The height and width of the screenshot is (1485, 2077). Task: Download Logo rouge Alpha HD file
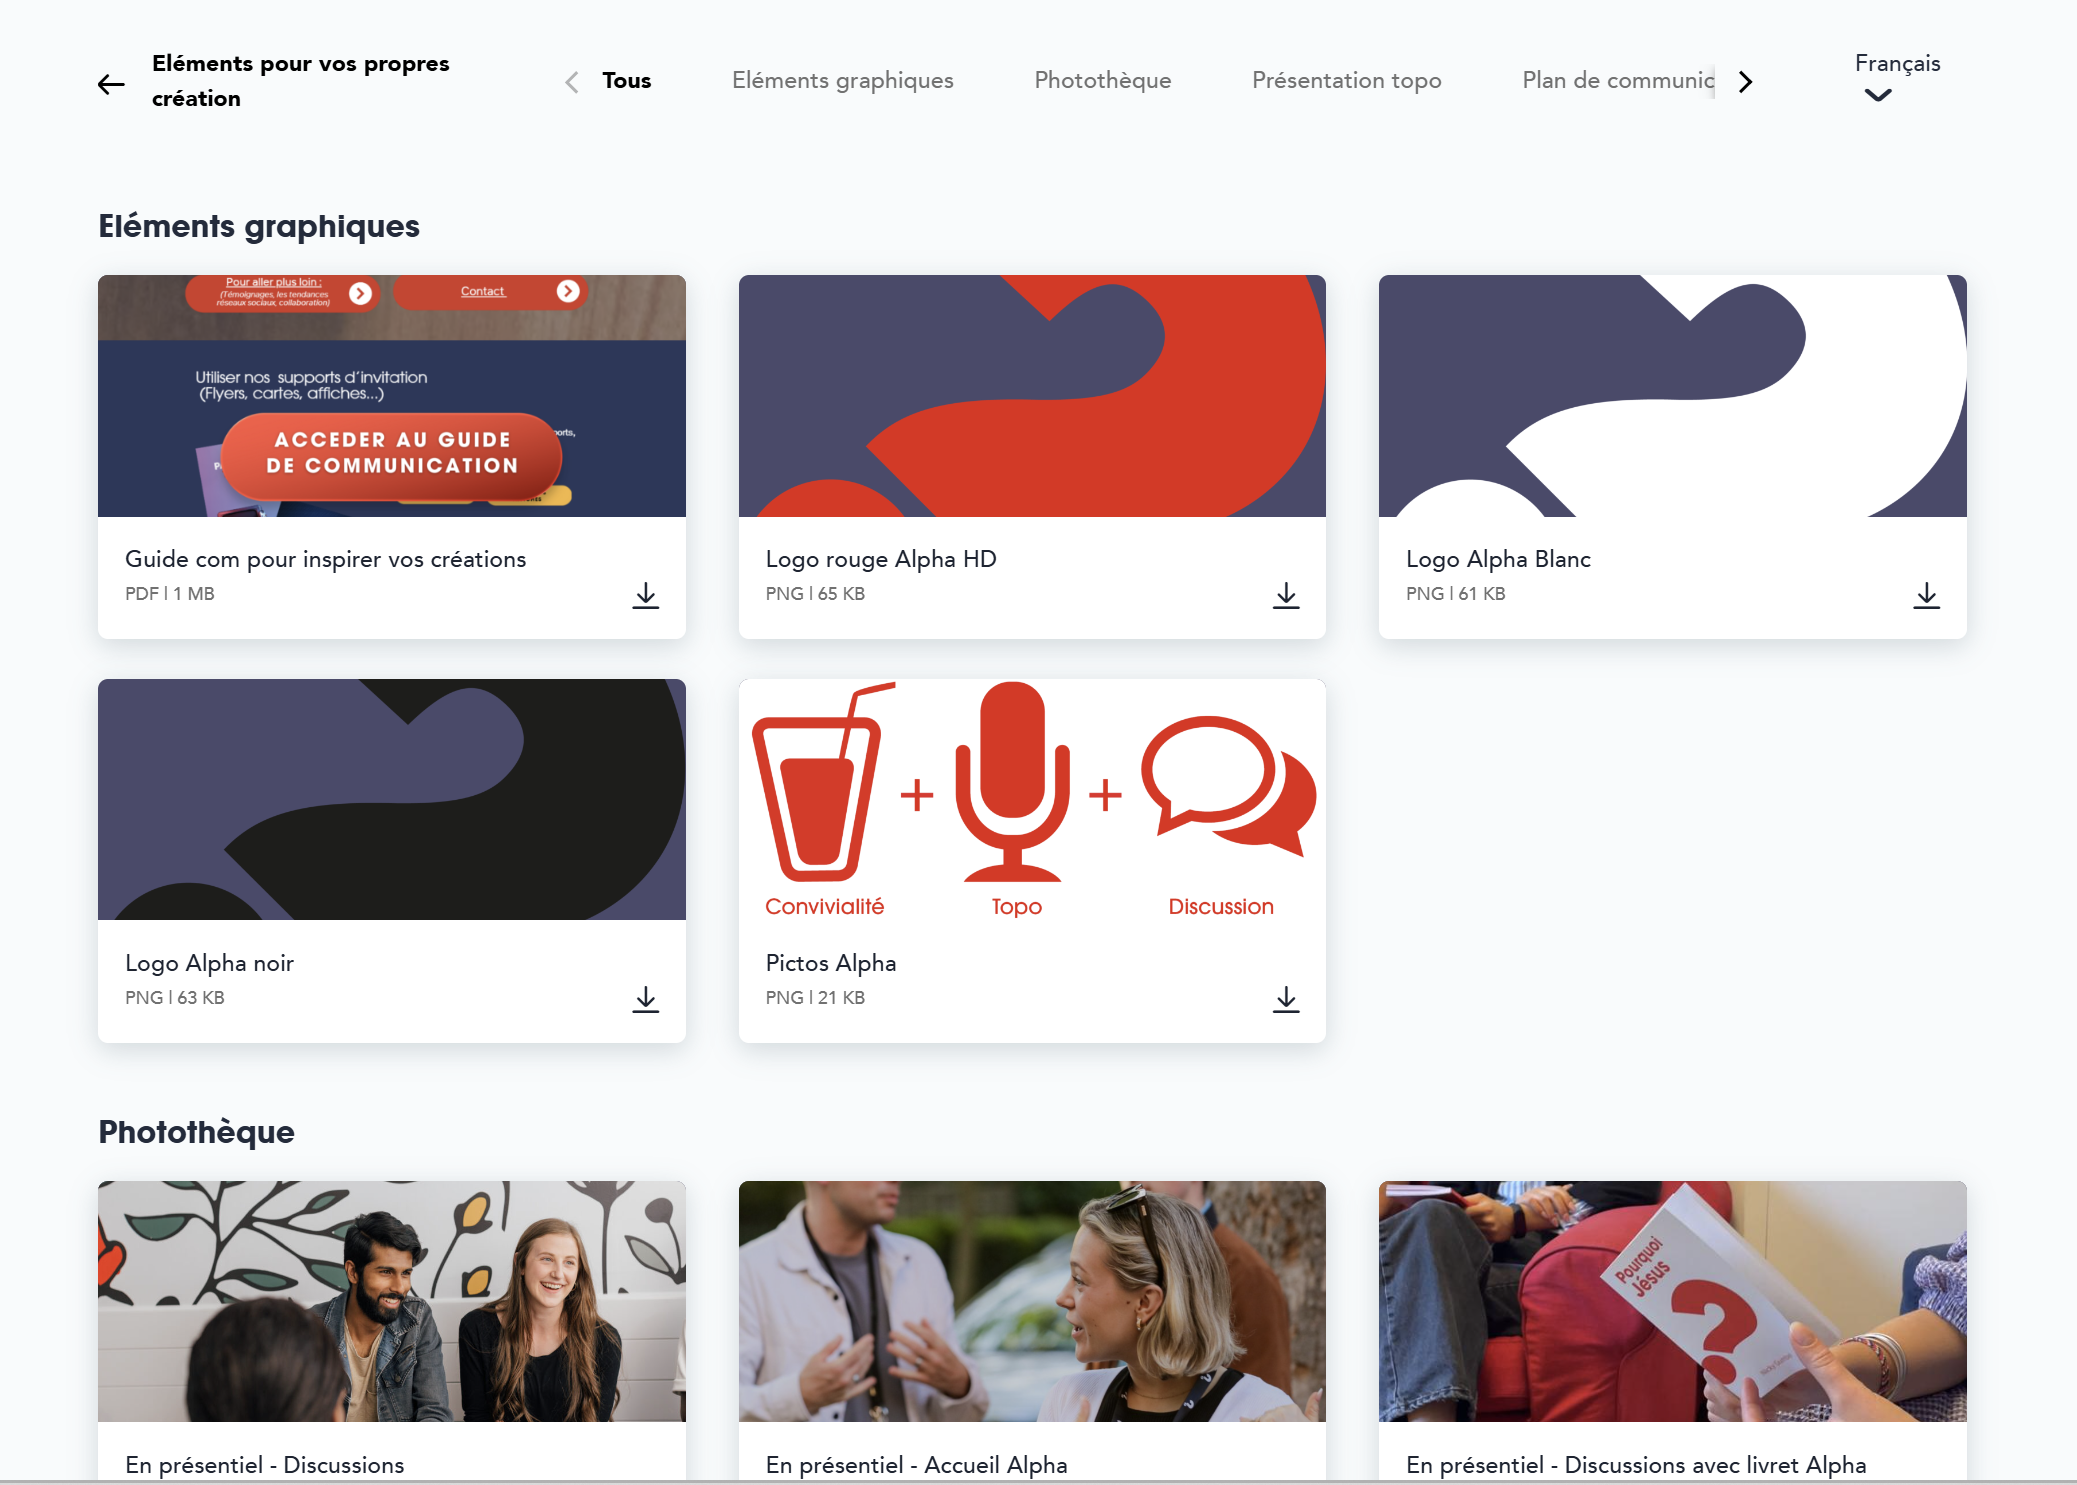coord(1286,595)
